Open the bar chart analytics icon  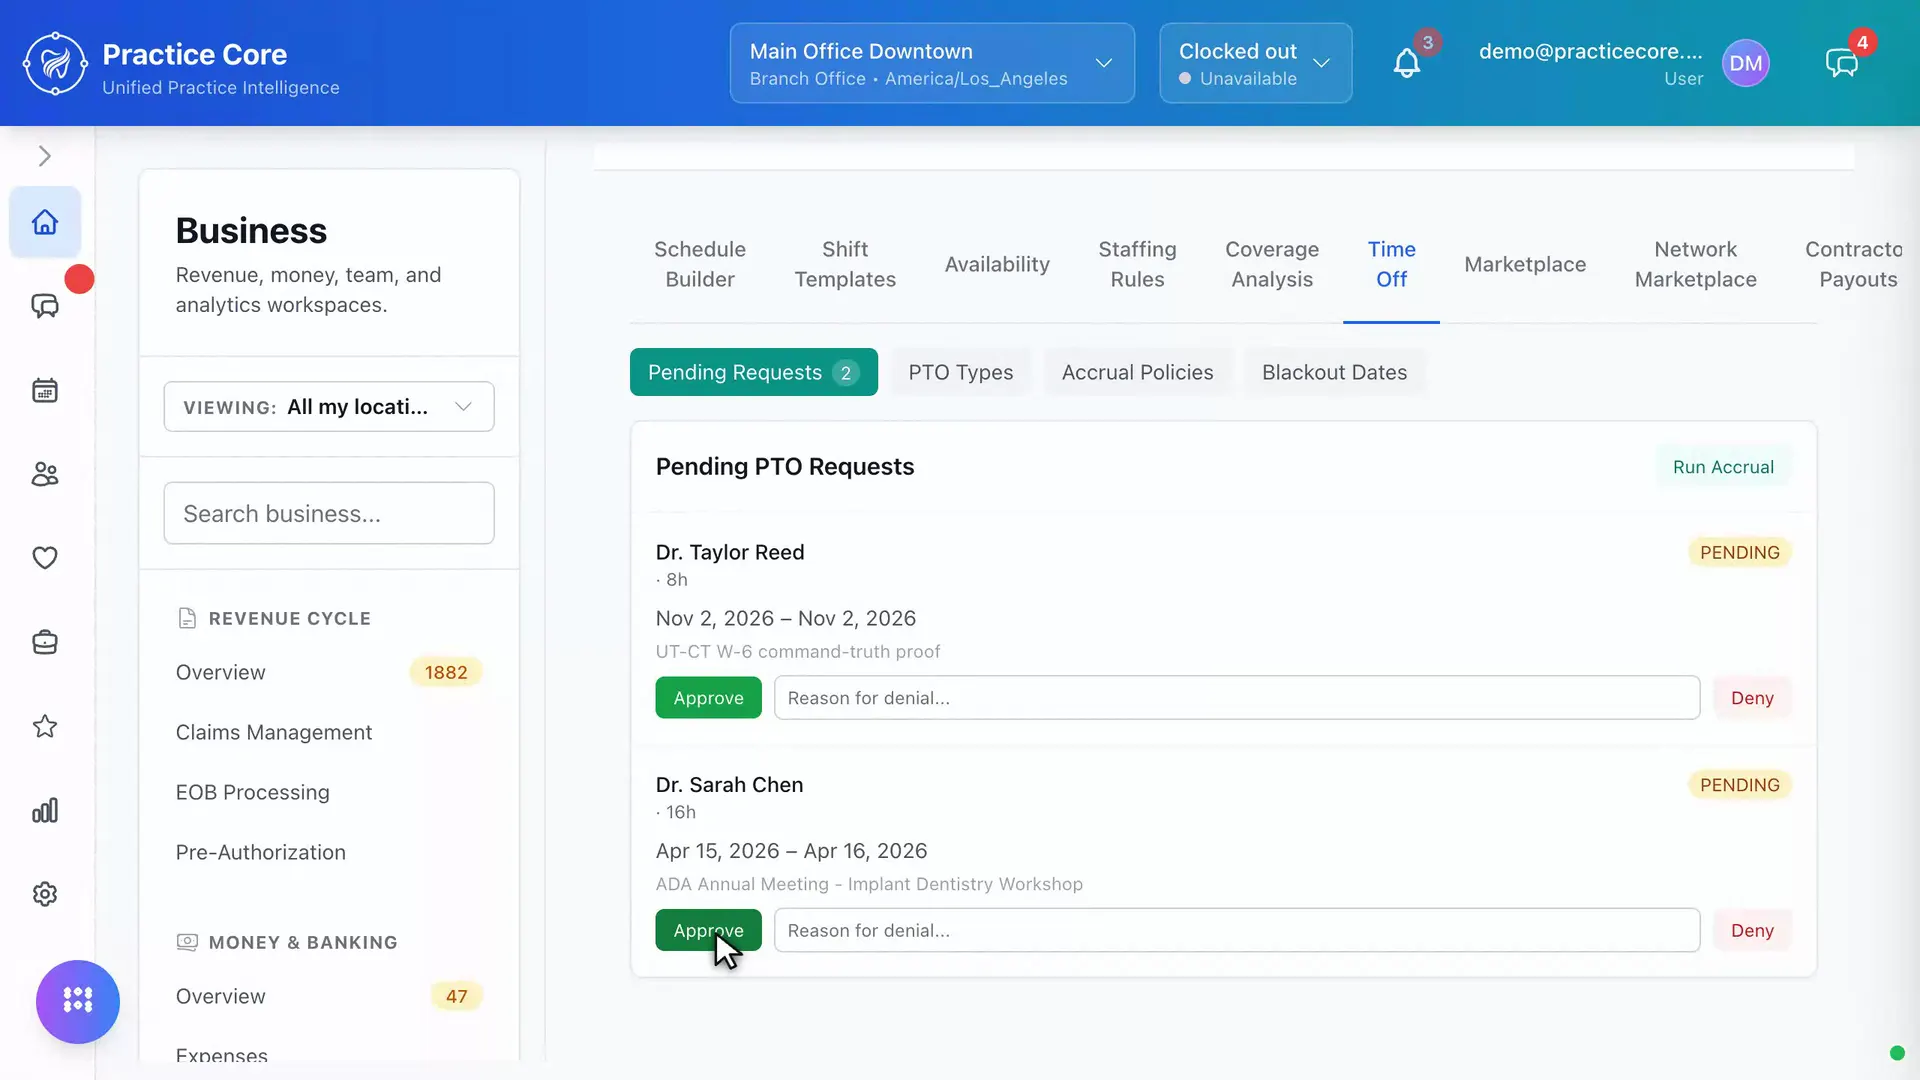click(45, 810)
